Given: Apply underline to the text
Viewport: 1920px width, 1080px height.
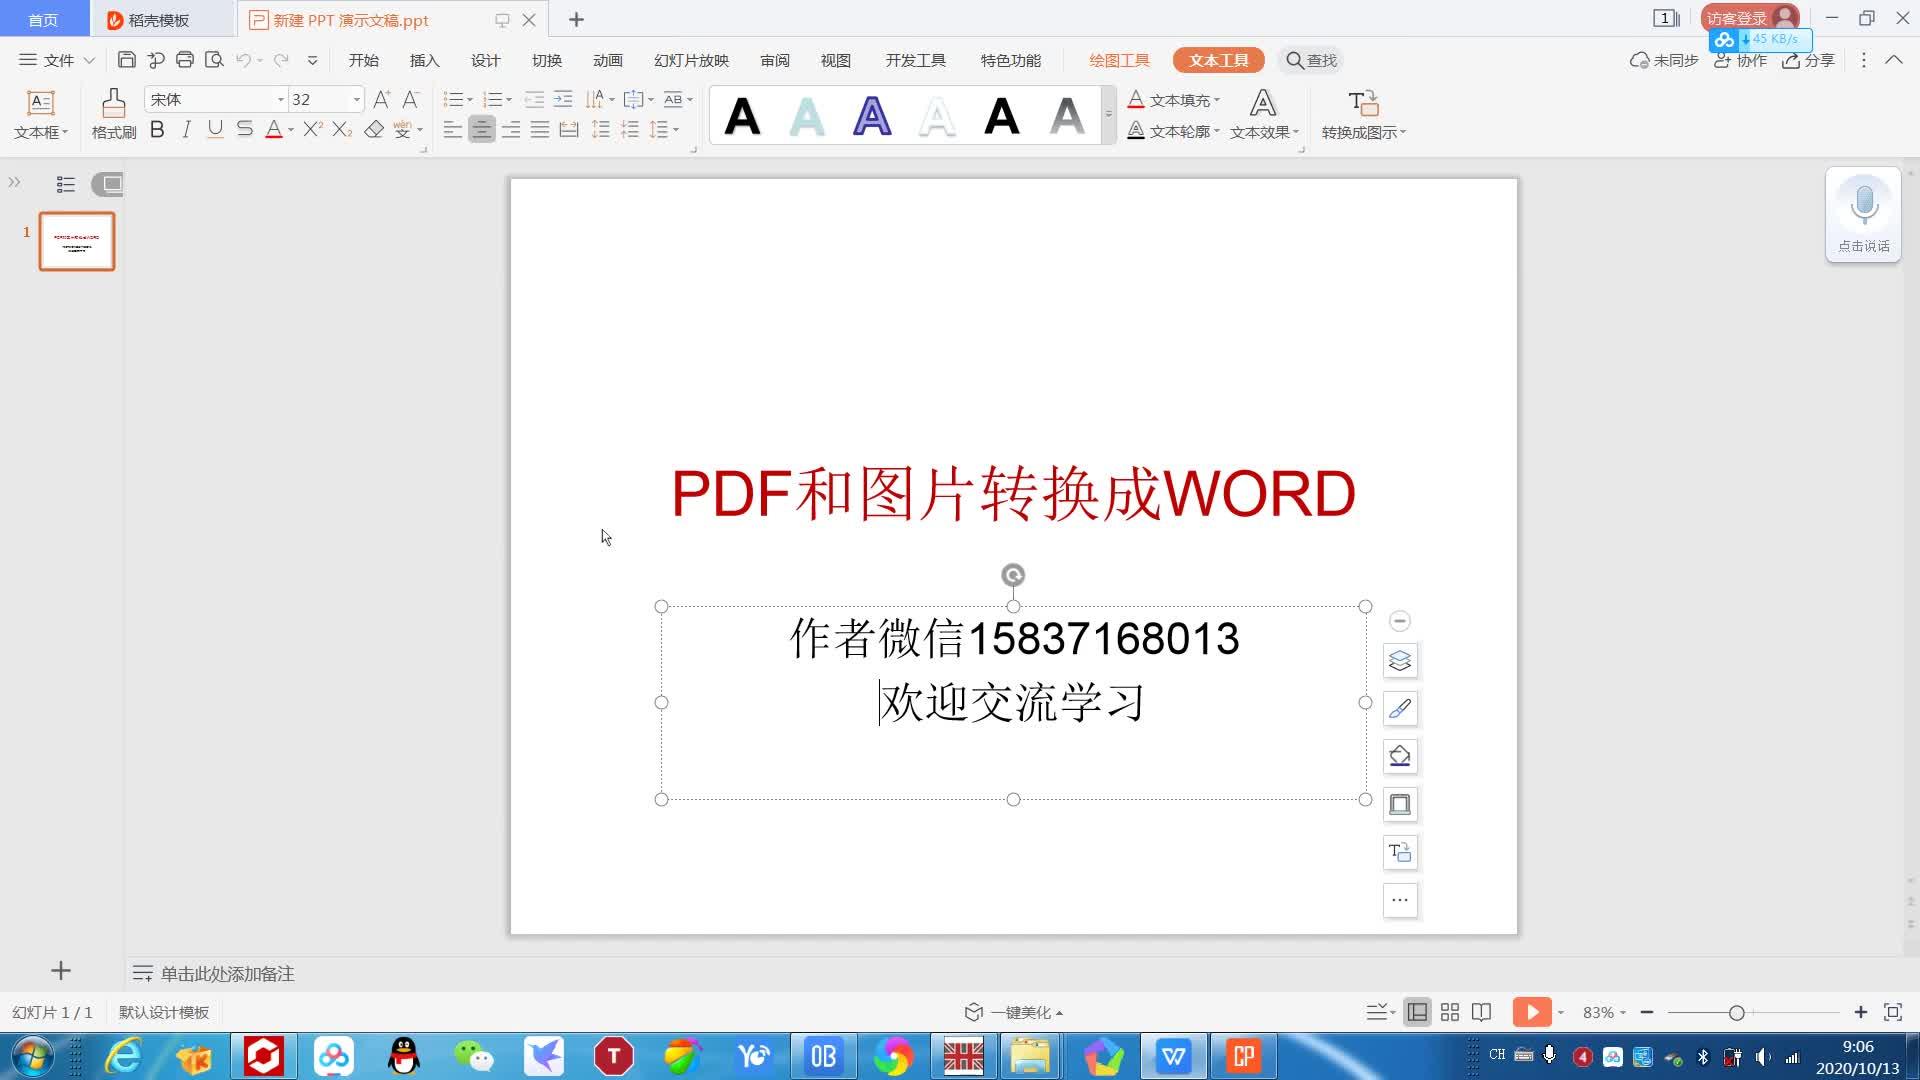Looking at the screenshot, I should point(214,129).
